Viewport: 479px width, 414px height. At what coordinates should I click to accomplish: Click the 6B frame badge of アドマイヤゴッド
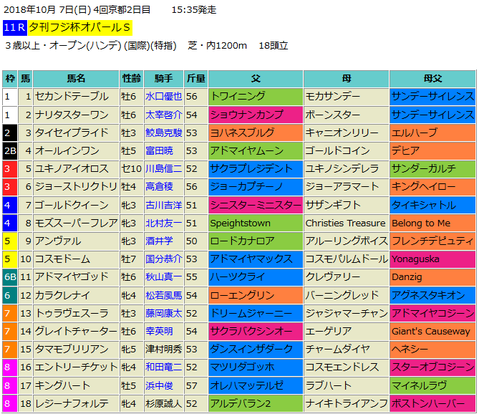10,277
